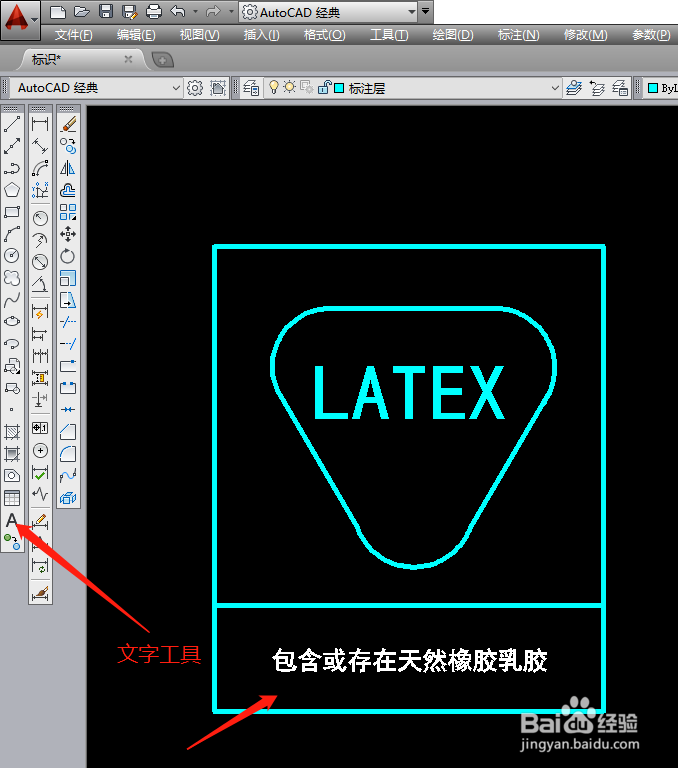This screenshot has width=678, height=768.
Task: Toggle 标注层 layer lock padlock
Action: pos(324,88)
